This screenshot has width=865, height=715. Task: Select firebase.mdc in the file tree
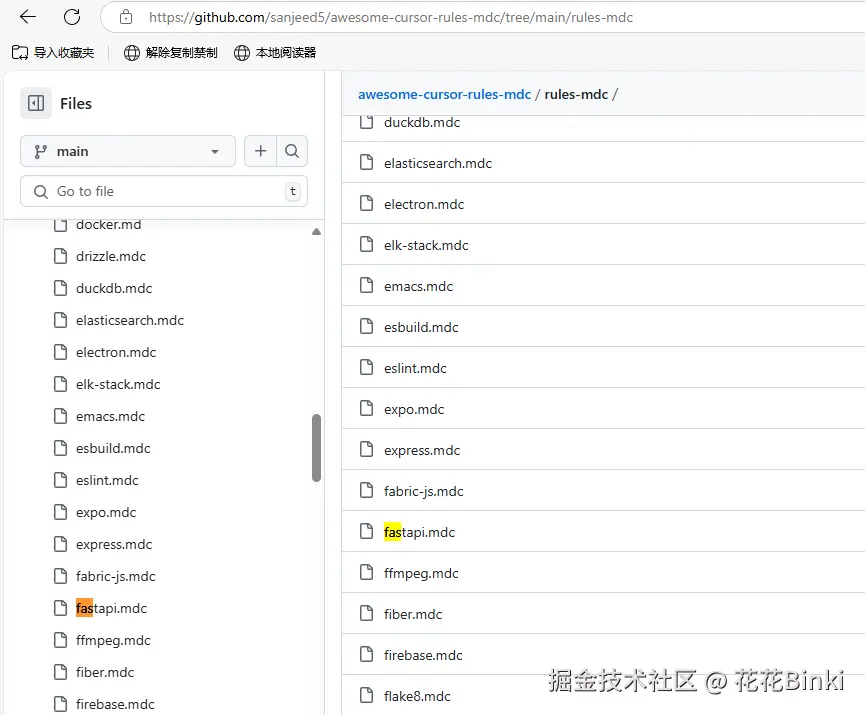tap(115, 705)
